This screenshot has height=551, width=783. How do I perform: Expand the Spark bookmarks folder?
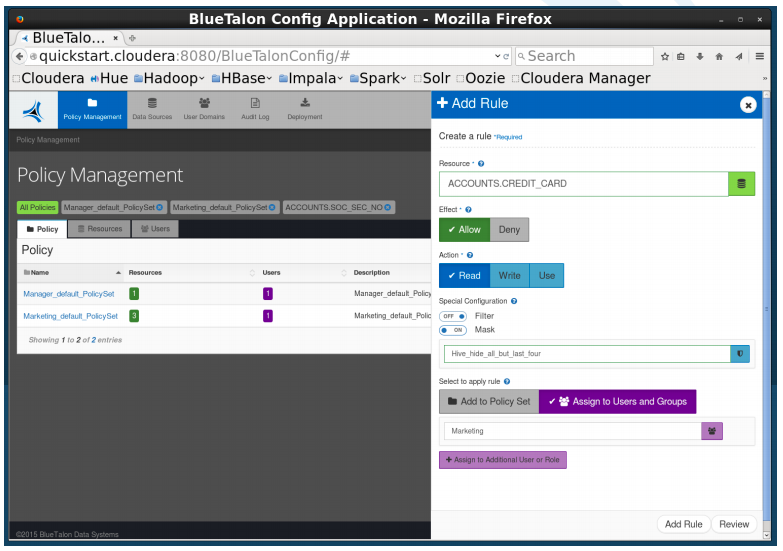point(378,78)
